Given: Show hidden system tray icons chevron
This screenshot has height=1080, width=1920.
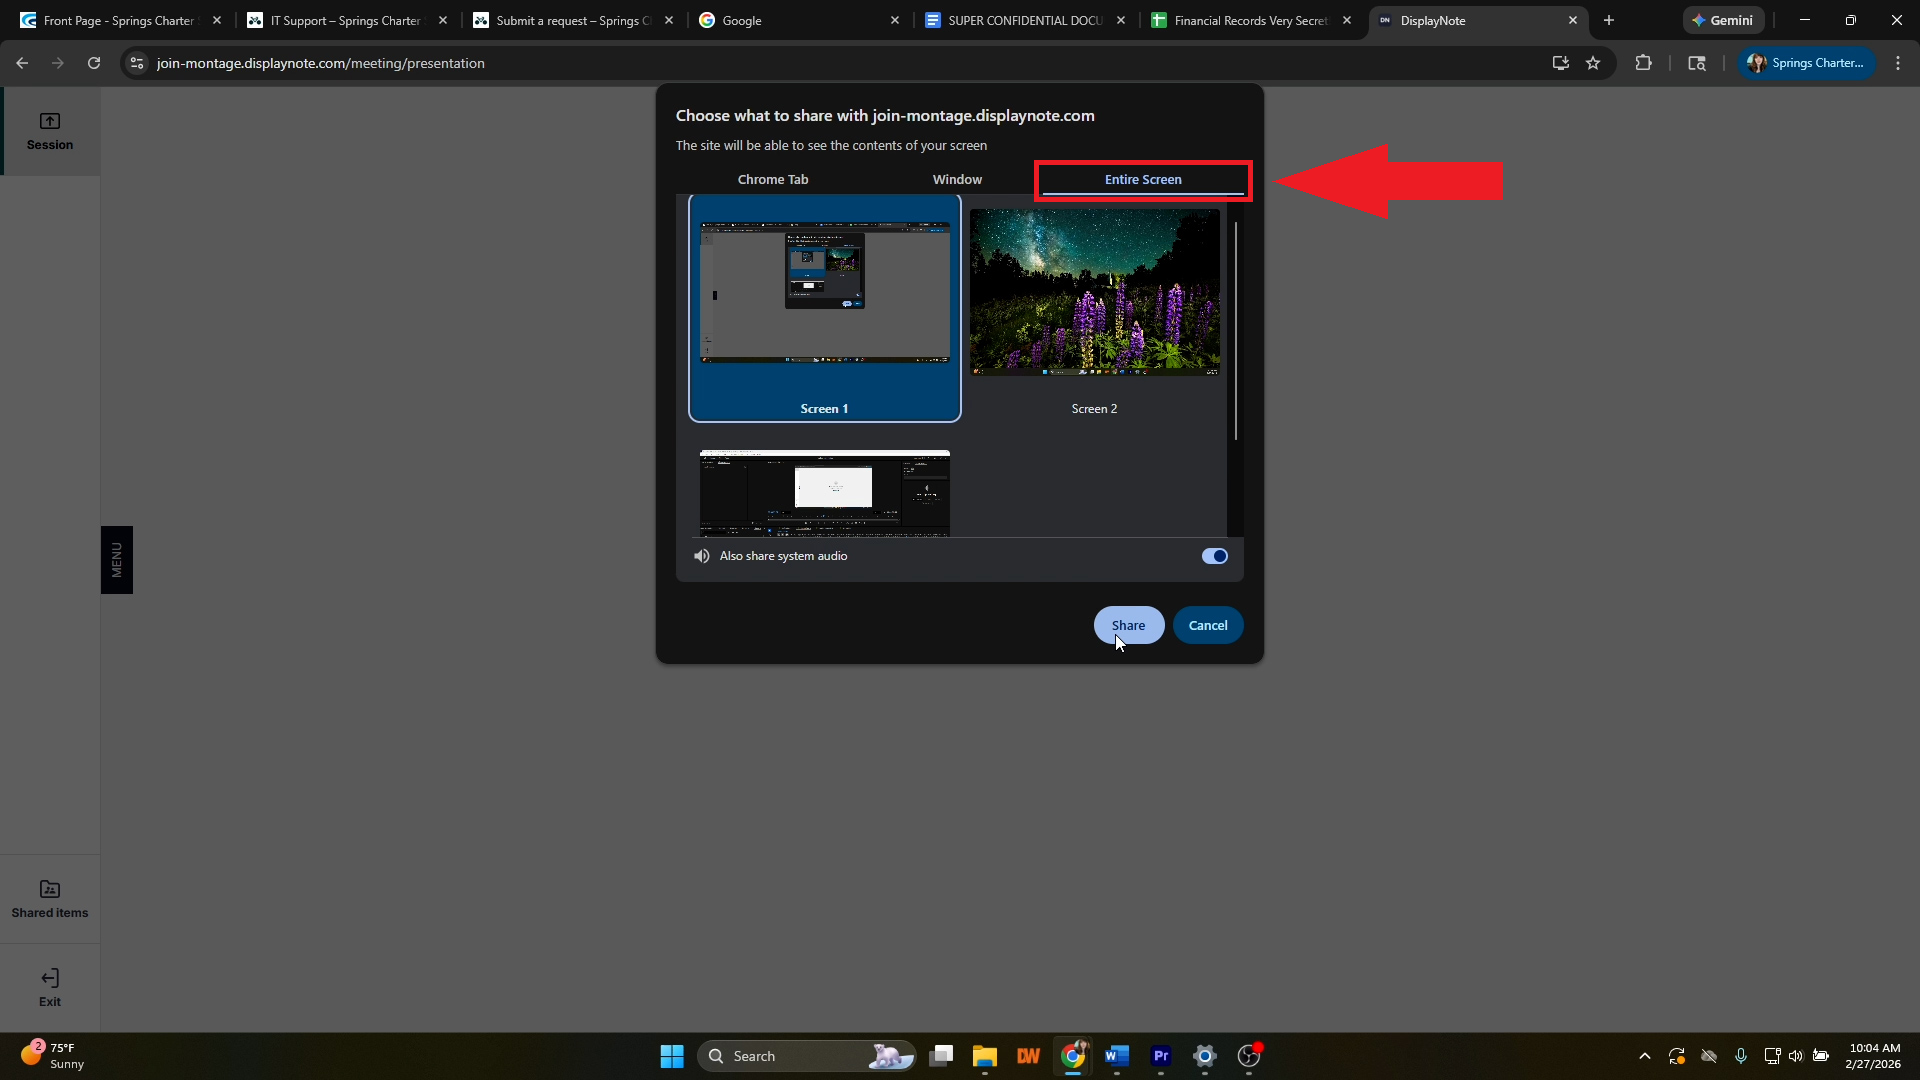Looking at the screenshot, I should 1644,1056.
